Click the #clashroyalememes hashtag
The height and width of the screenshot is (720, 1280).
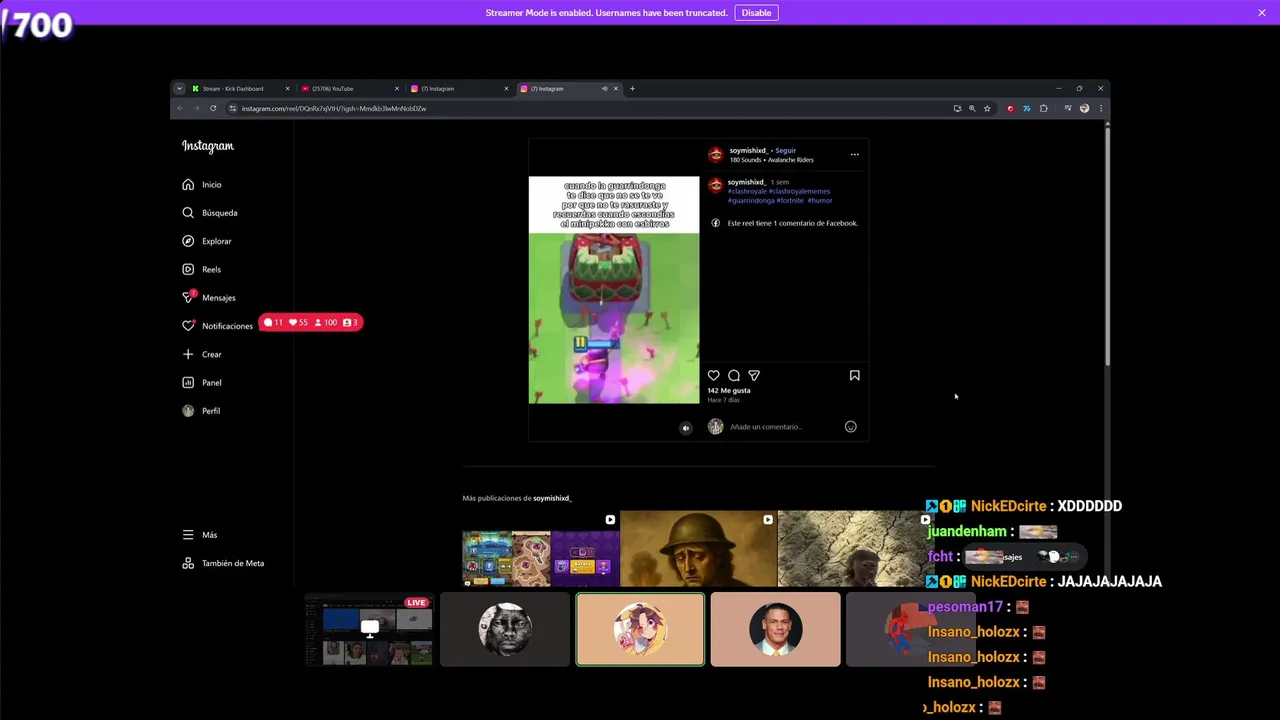800,191
